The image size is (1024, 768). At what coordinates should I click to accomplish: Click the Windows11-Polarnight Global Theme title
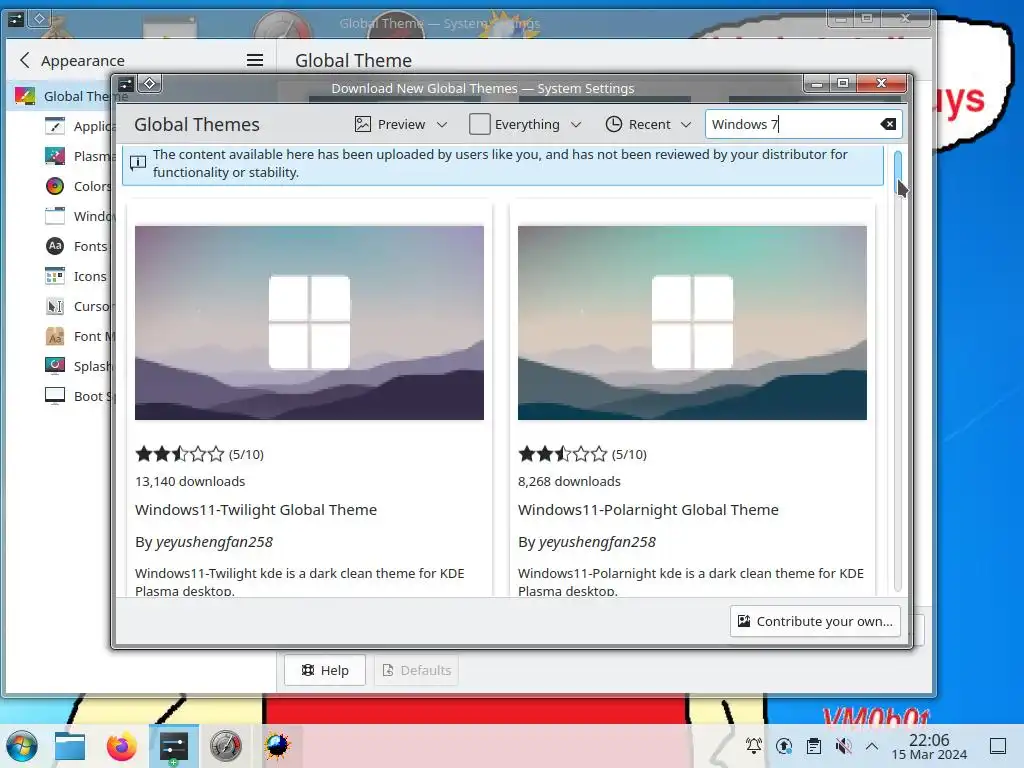tap(648, 509)
